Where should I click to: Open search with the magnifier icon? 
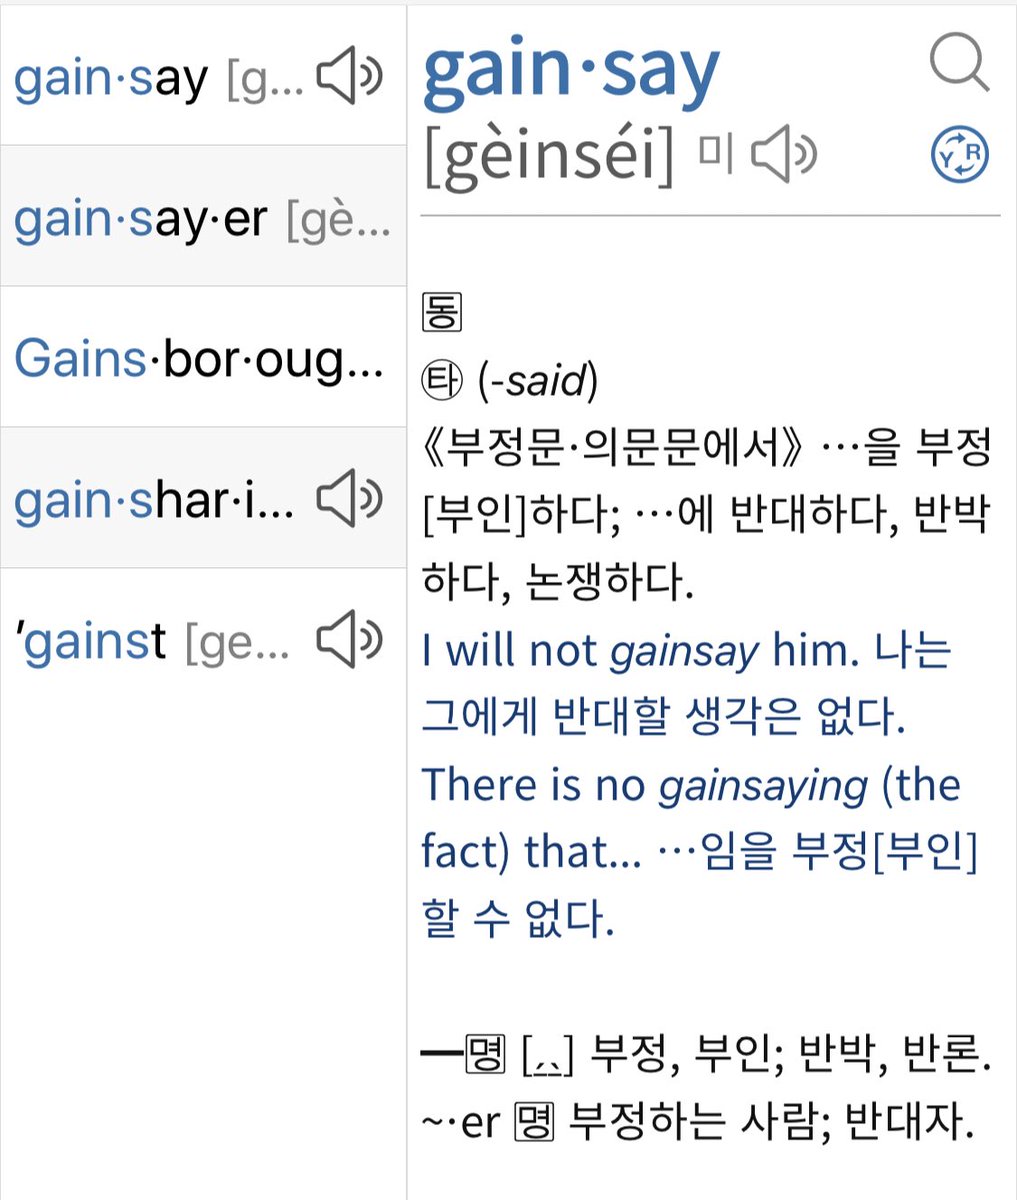(958, 63)
